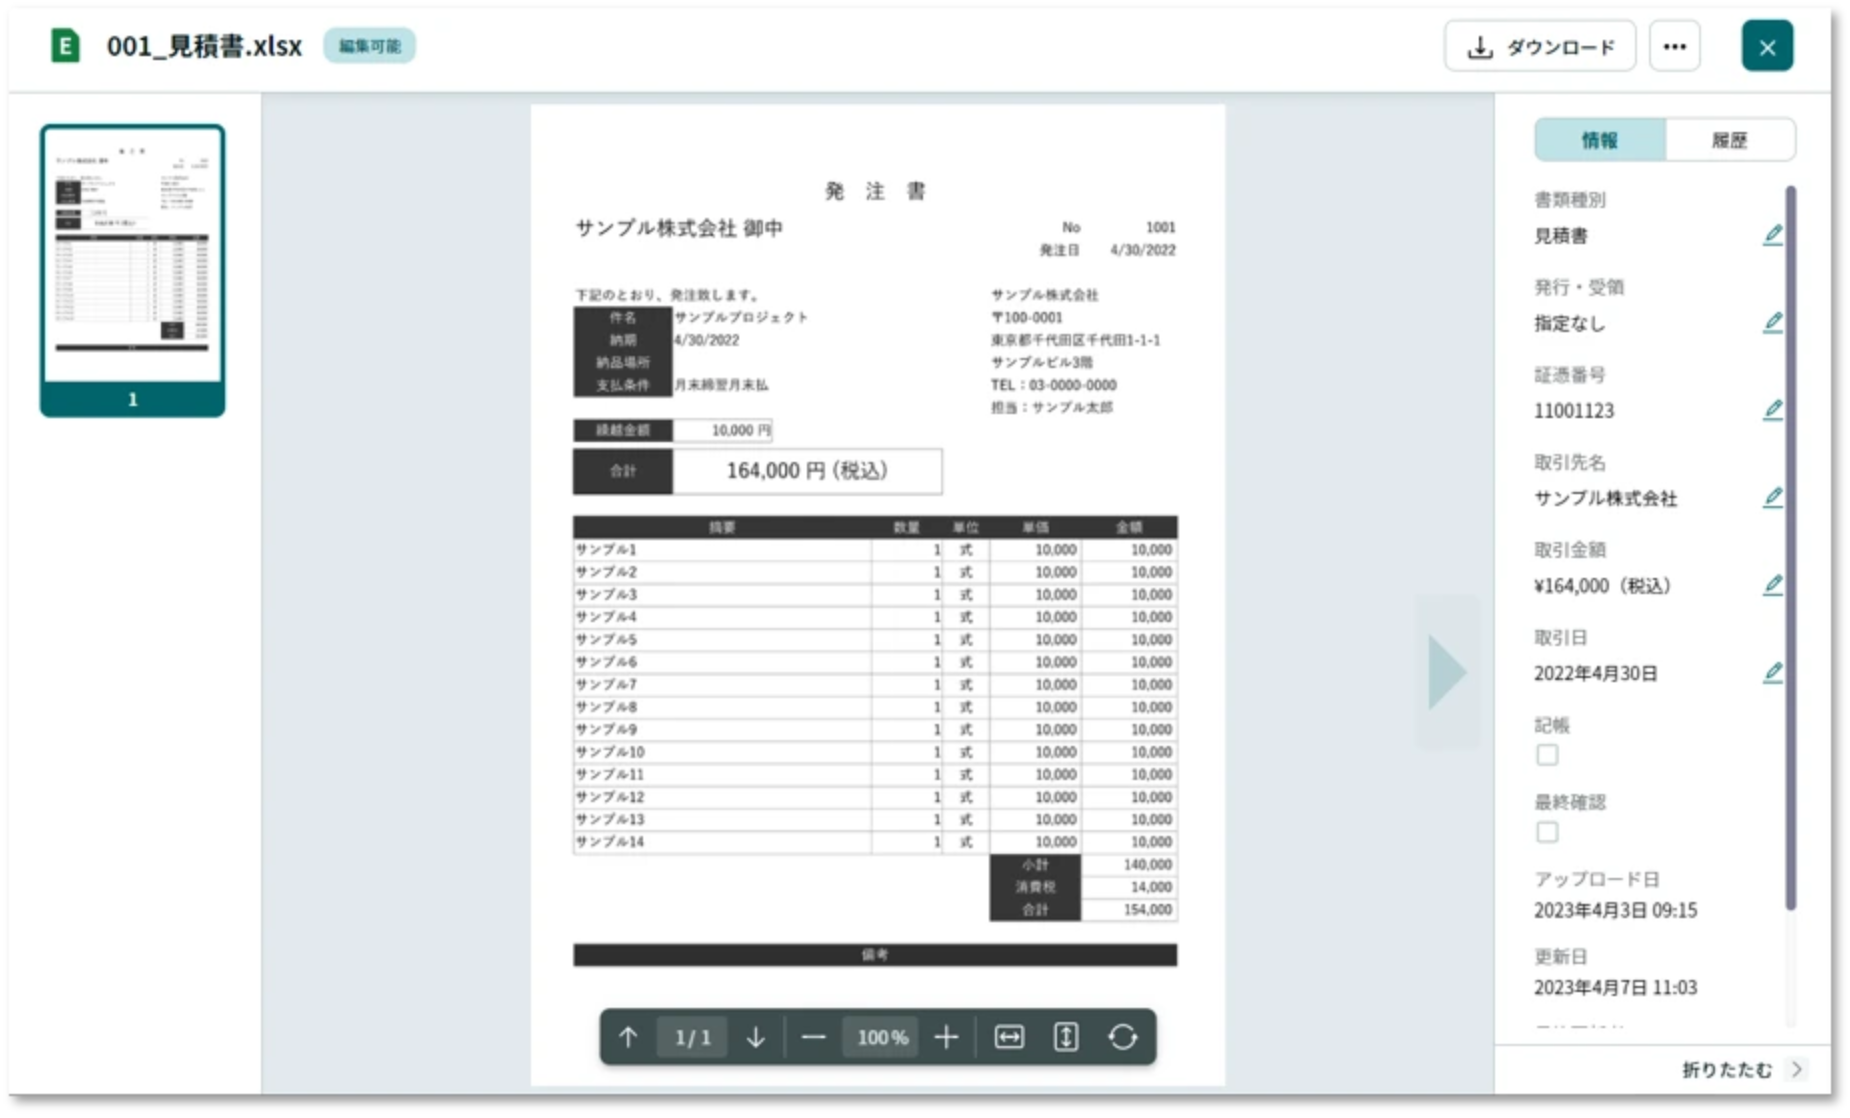Zoom in with the plus icon
Viewport: 1850px width, 1118px height.
[946, 1037]
